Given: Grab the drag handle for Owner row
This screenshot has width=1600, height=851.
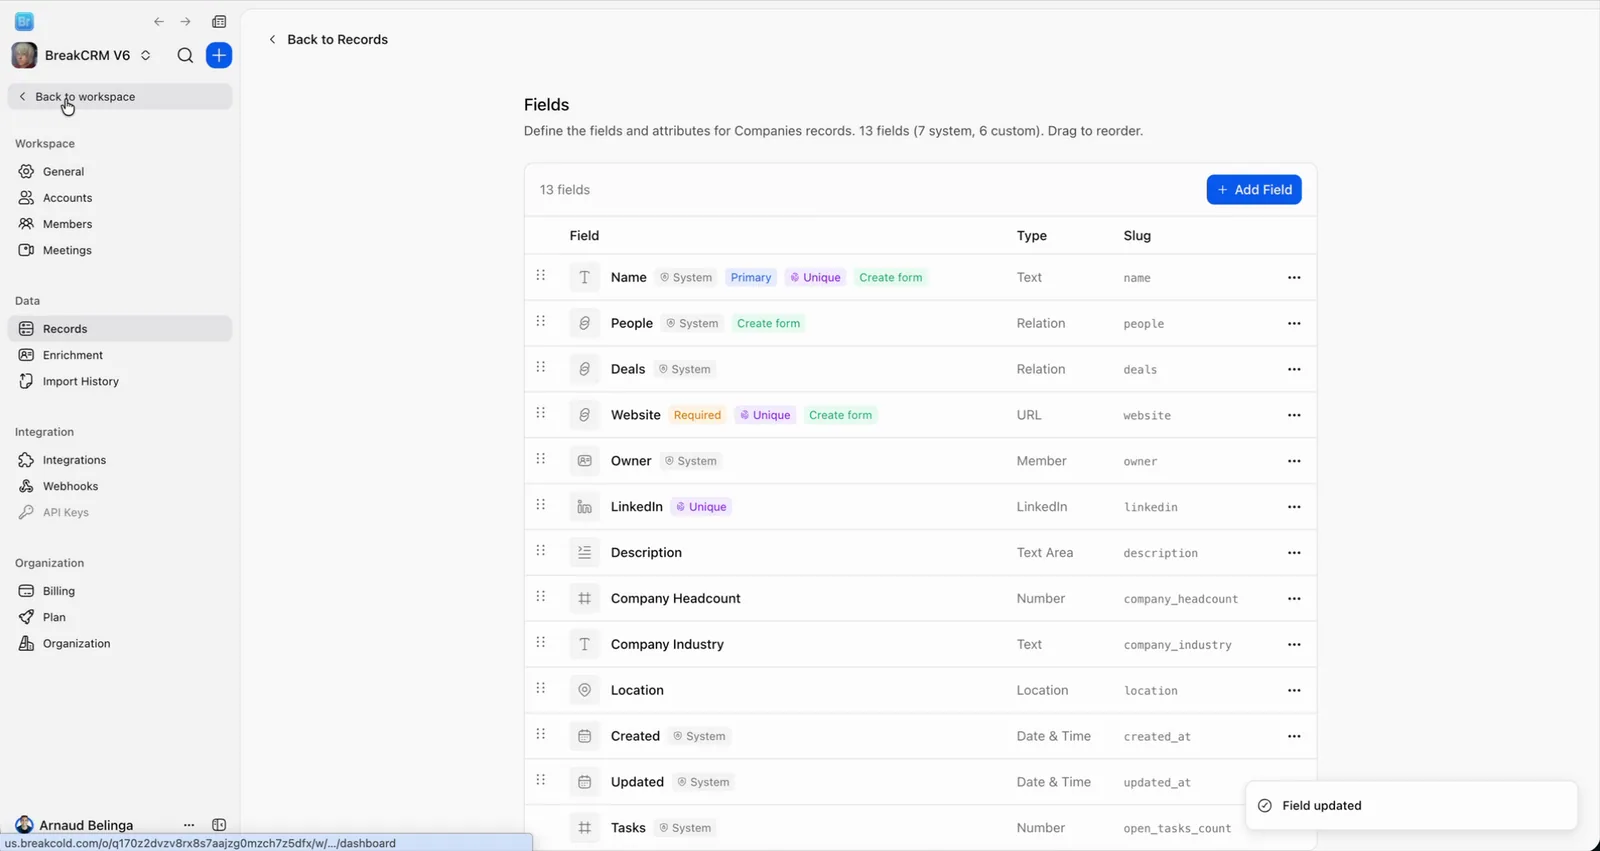Looking at the screenshot, I should [541, 459].
